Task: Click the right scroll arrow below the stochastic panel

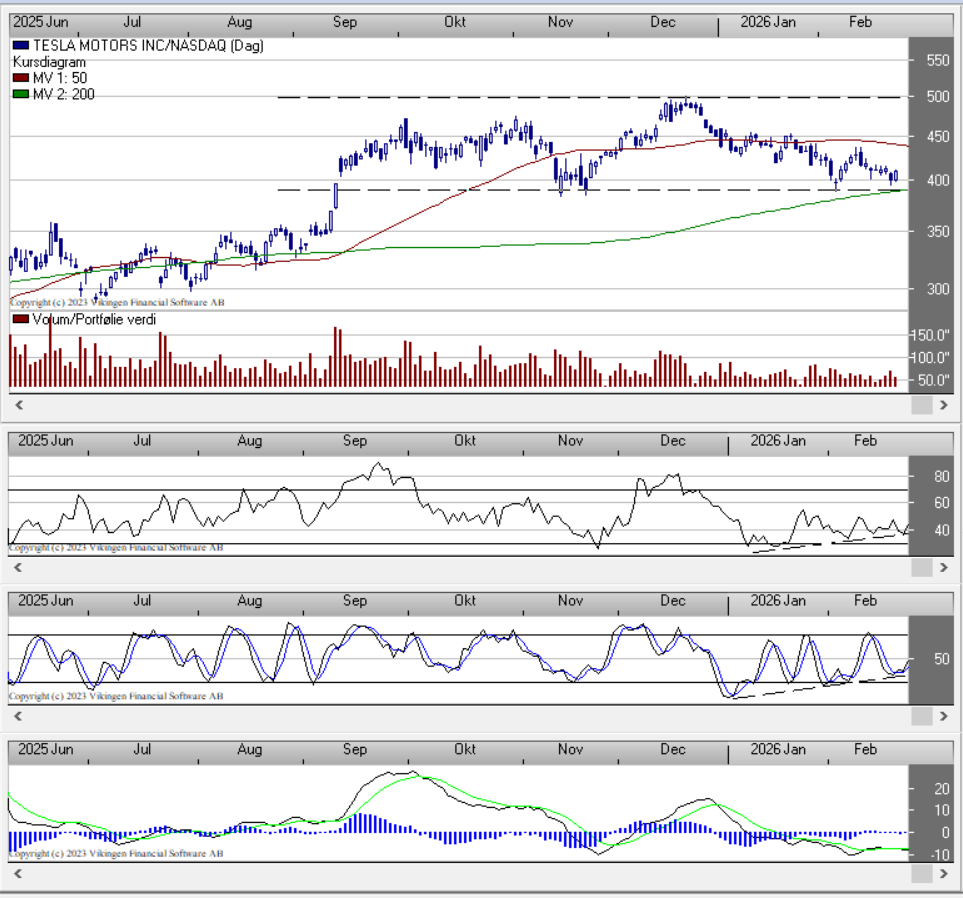Action: [943, 716]
